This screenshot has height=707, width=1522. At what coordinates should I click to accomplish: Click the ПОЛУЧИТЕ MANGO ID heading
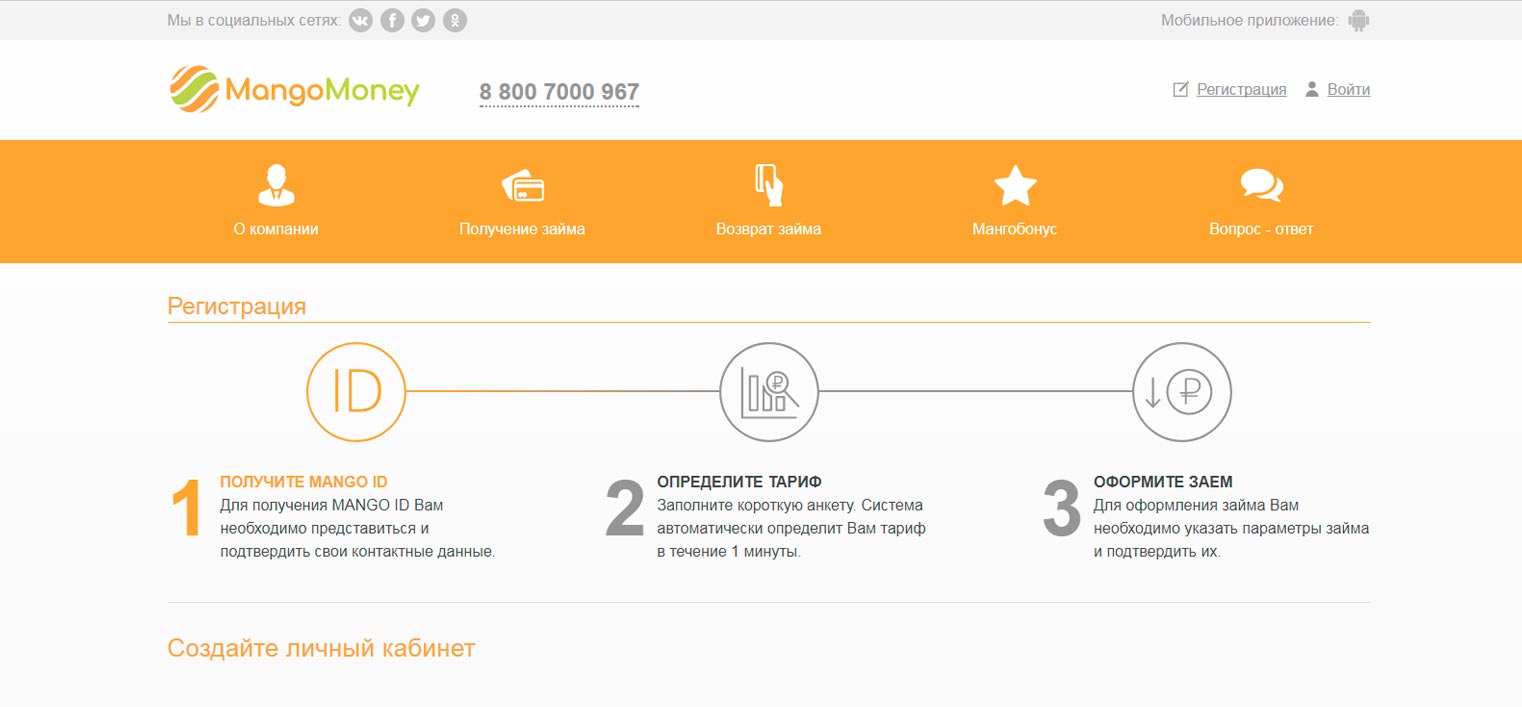tap(304, 482)
